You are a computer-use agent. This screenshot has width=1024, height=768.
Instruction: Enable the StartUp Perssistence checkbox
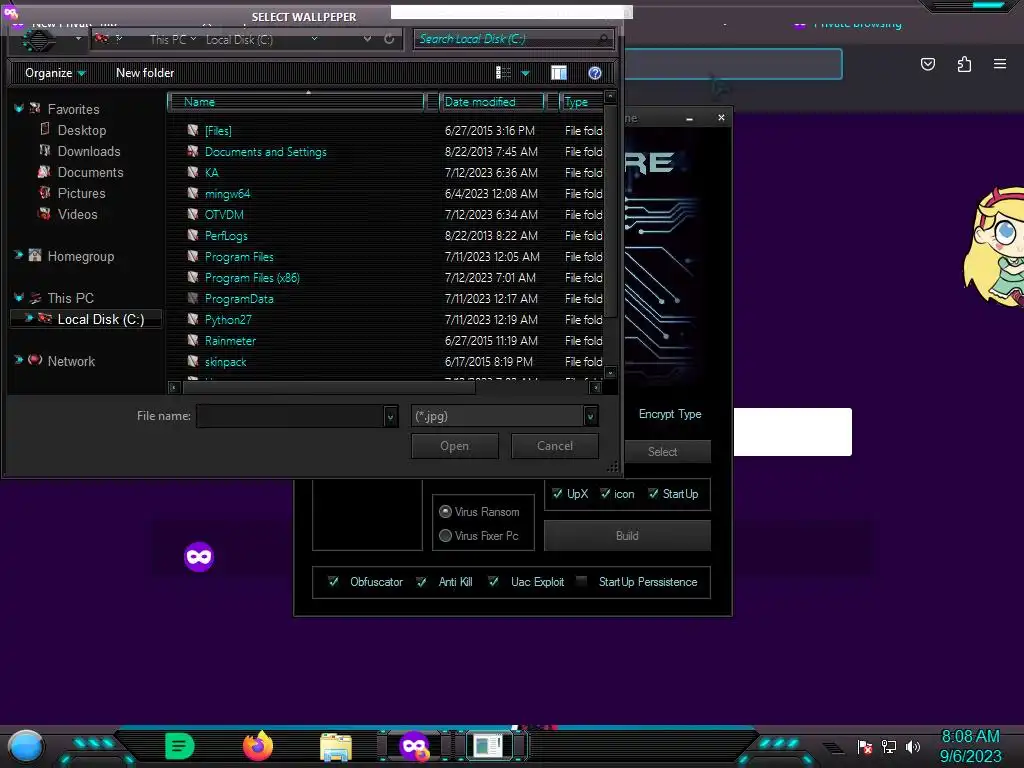pos(581,581)
